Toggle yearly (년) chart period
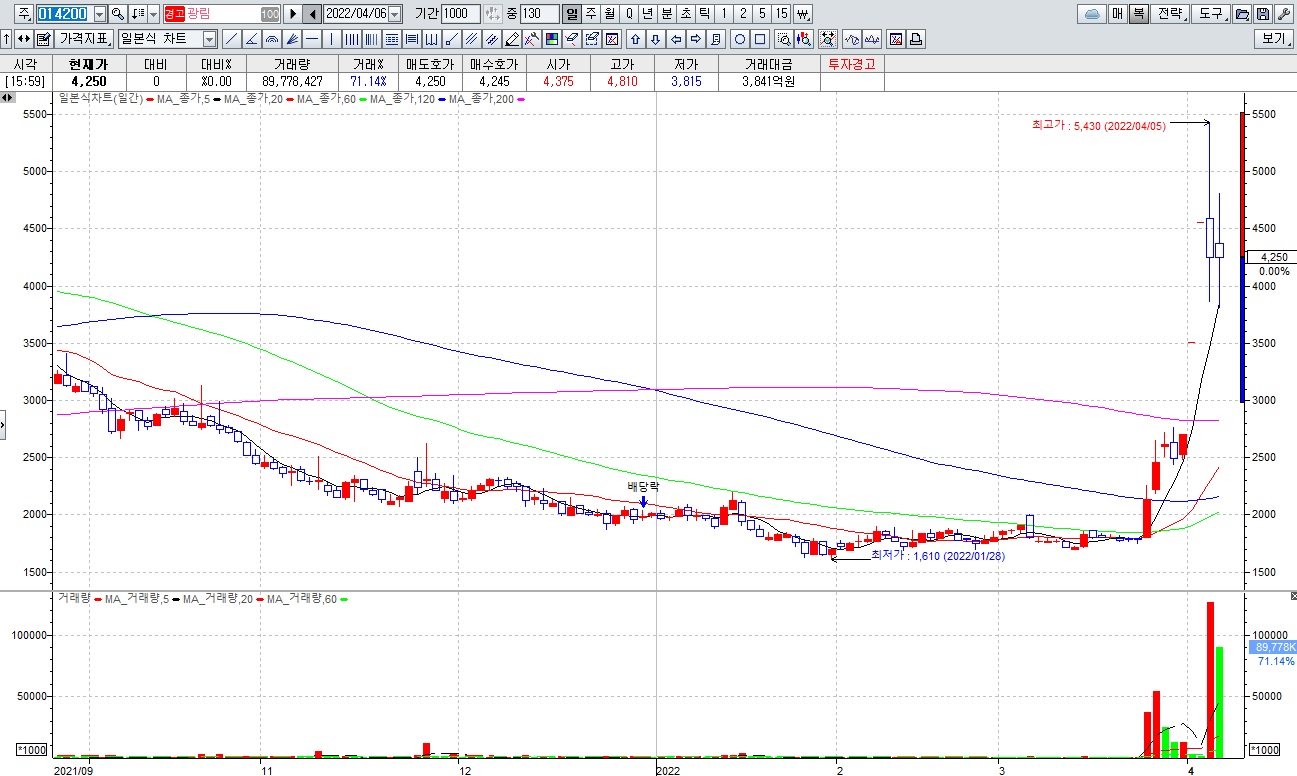This screenshot has width=1297, height=776. pos(647,14)
